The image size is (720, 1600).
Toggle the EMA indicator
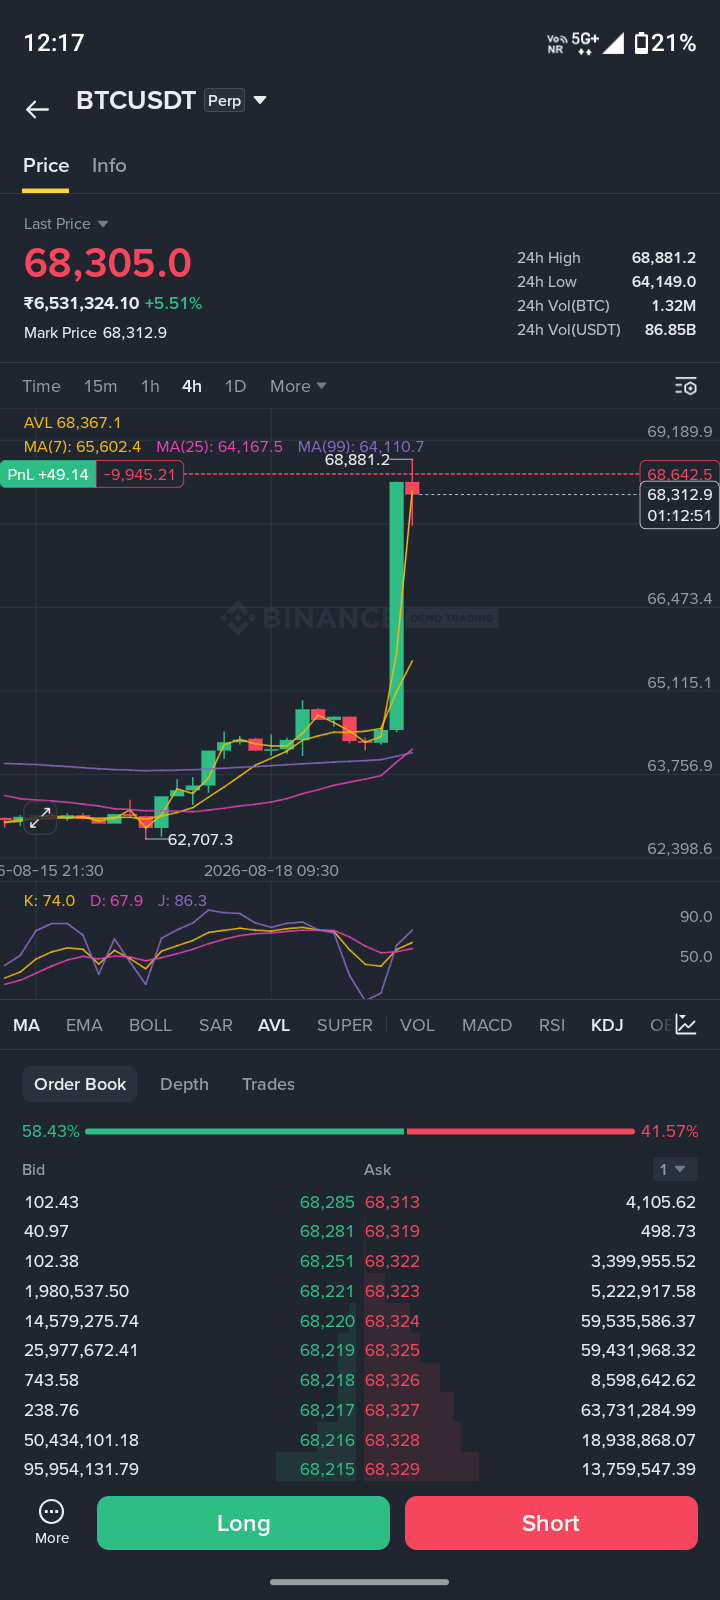[84, 1025]
